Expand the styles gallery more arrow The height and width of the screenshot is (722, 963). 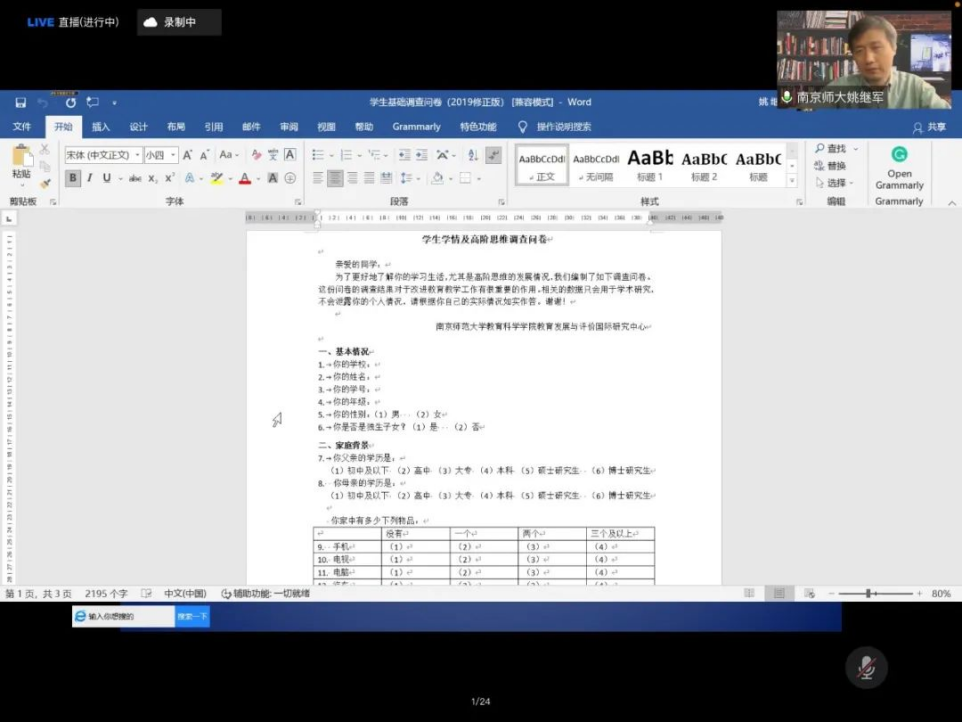coord(792,181)
